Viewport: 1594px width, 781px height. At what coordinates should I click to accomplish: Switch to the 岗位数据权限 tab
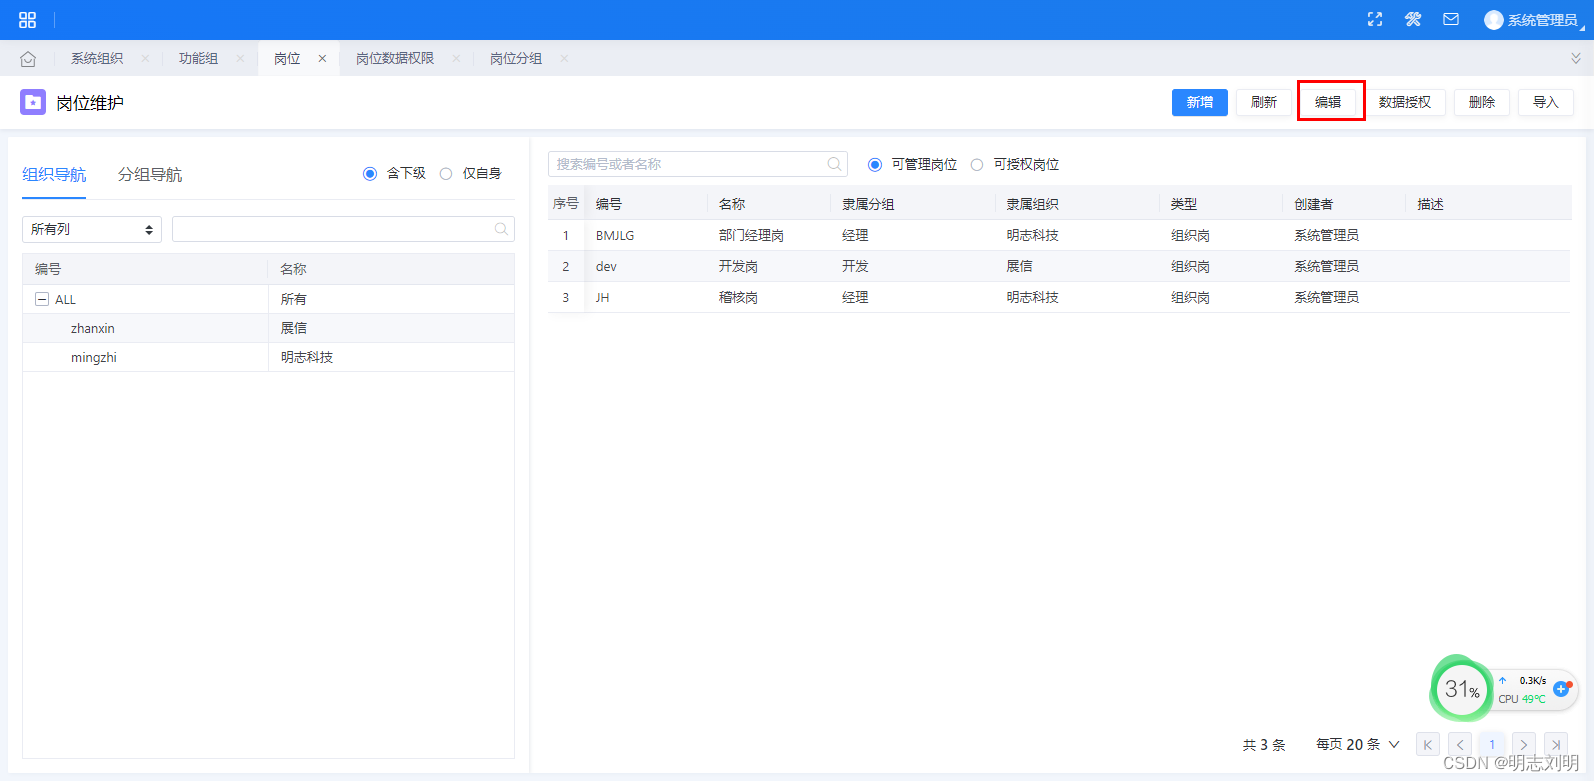[x=395, y=59]
